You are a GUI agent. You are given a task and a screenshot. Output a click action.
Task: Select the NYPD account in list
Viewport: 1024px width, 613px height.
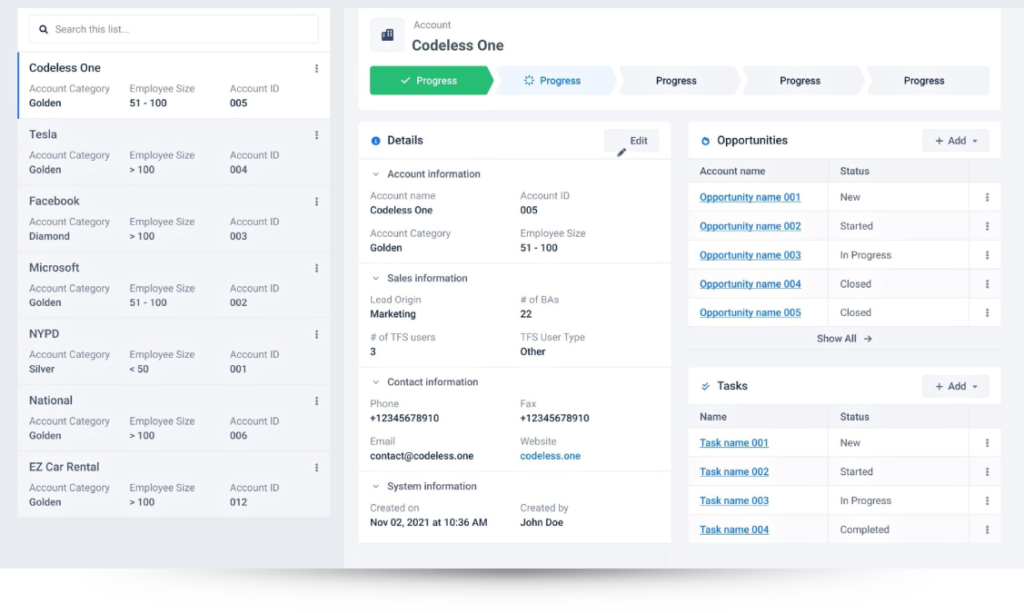click(x=174, y=351)
